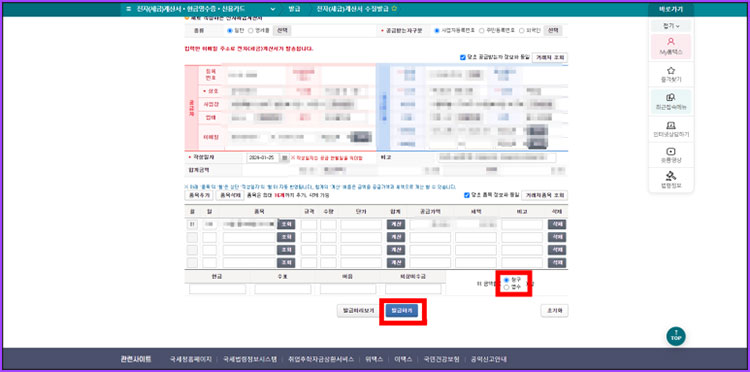Image resolution: width=750 pixels, height=372 pixels.
Task: Click the TOP scroll-up round button
Action: click(x=676, y=336)
